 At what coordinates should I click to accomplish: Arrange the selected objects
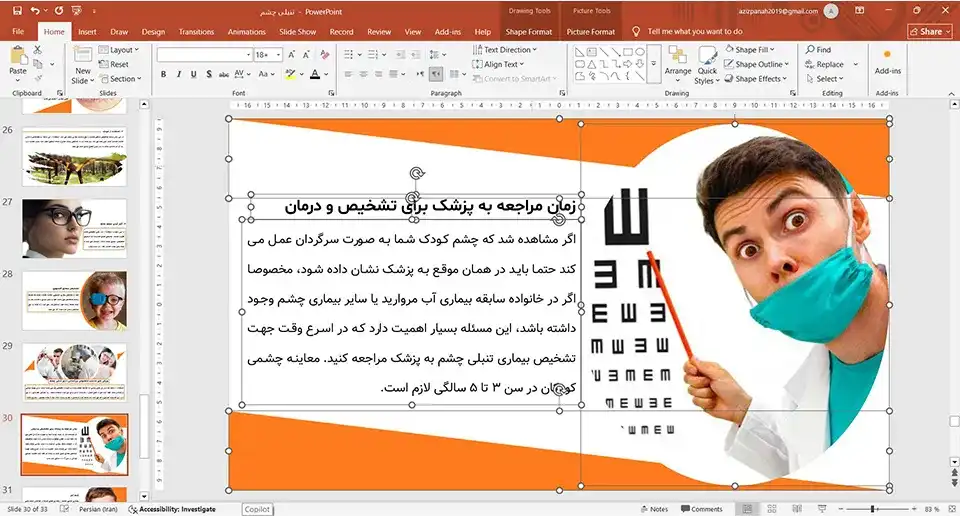(x=678, y=63)
